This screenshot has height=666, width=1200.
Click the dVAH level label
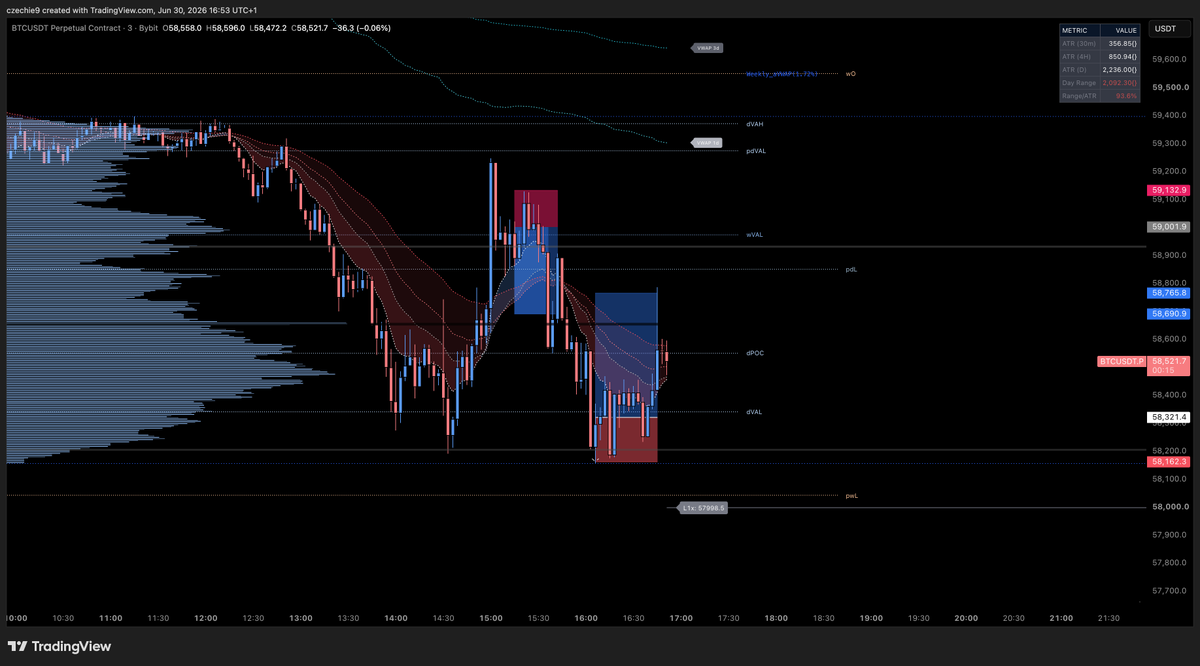coord(755,124)
